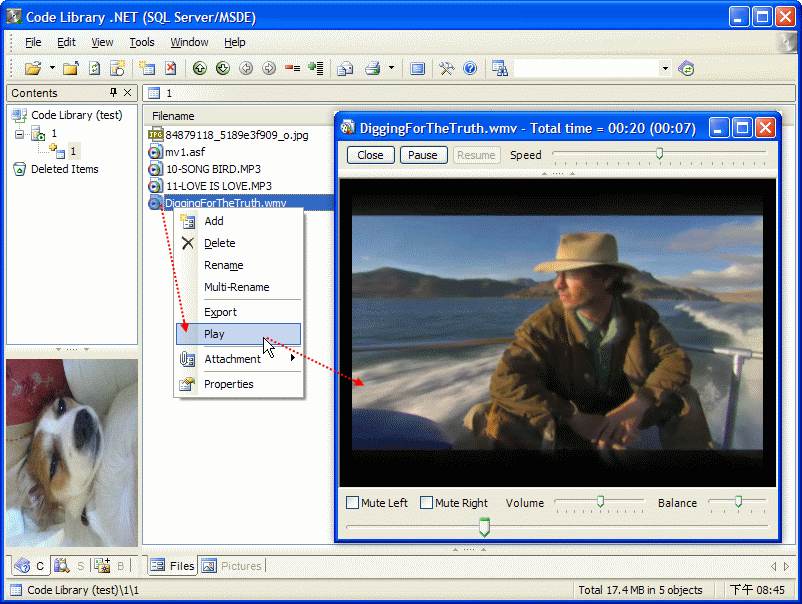Open the Tools menu
This screenshot has width=802, height=604.
[x=142, y=42]
